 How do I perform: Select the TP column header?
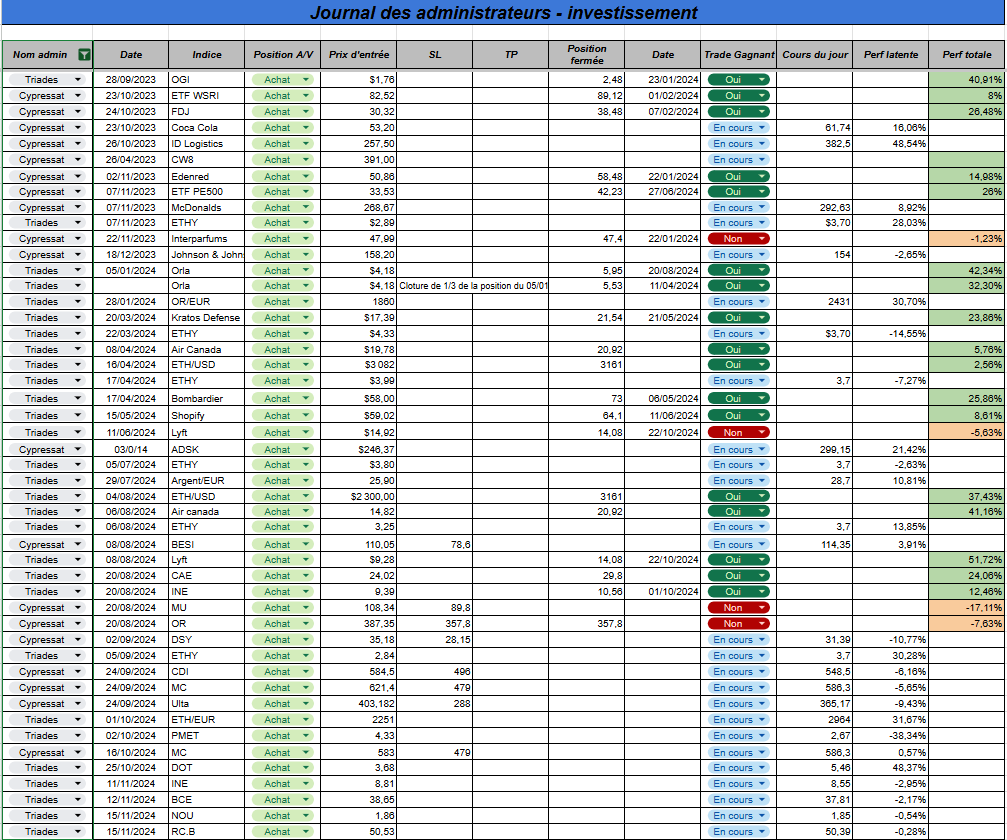[511, 55]
